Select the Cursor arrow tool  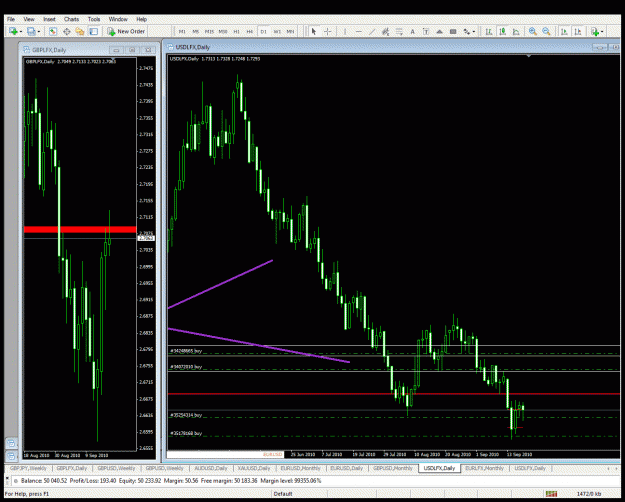click(x=314, y=31)
